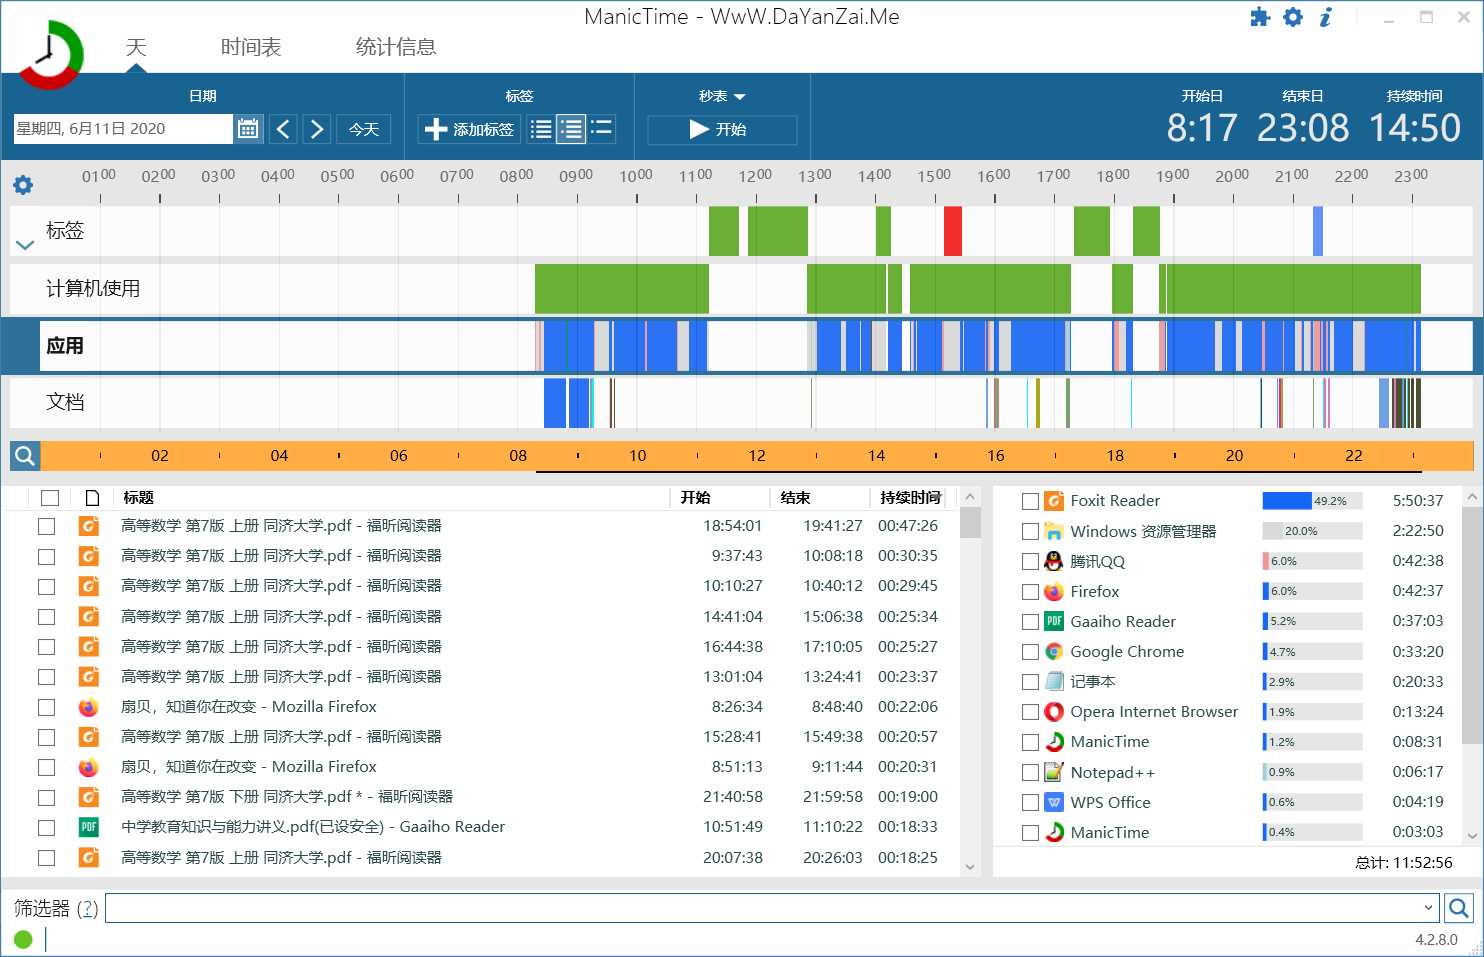Switch to the 天 tab
This screenshot has height=957, width=1484.
click(x=136, y=47)
